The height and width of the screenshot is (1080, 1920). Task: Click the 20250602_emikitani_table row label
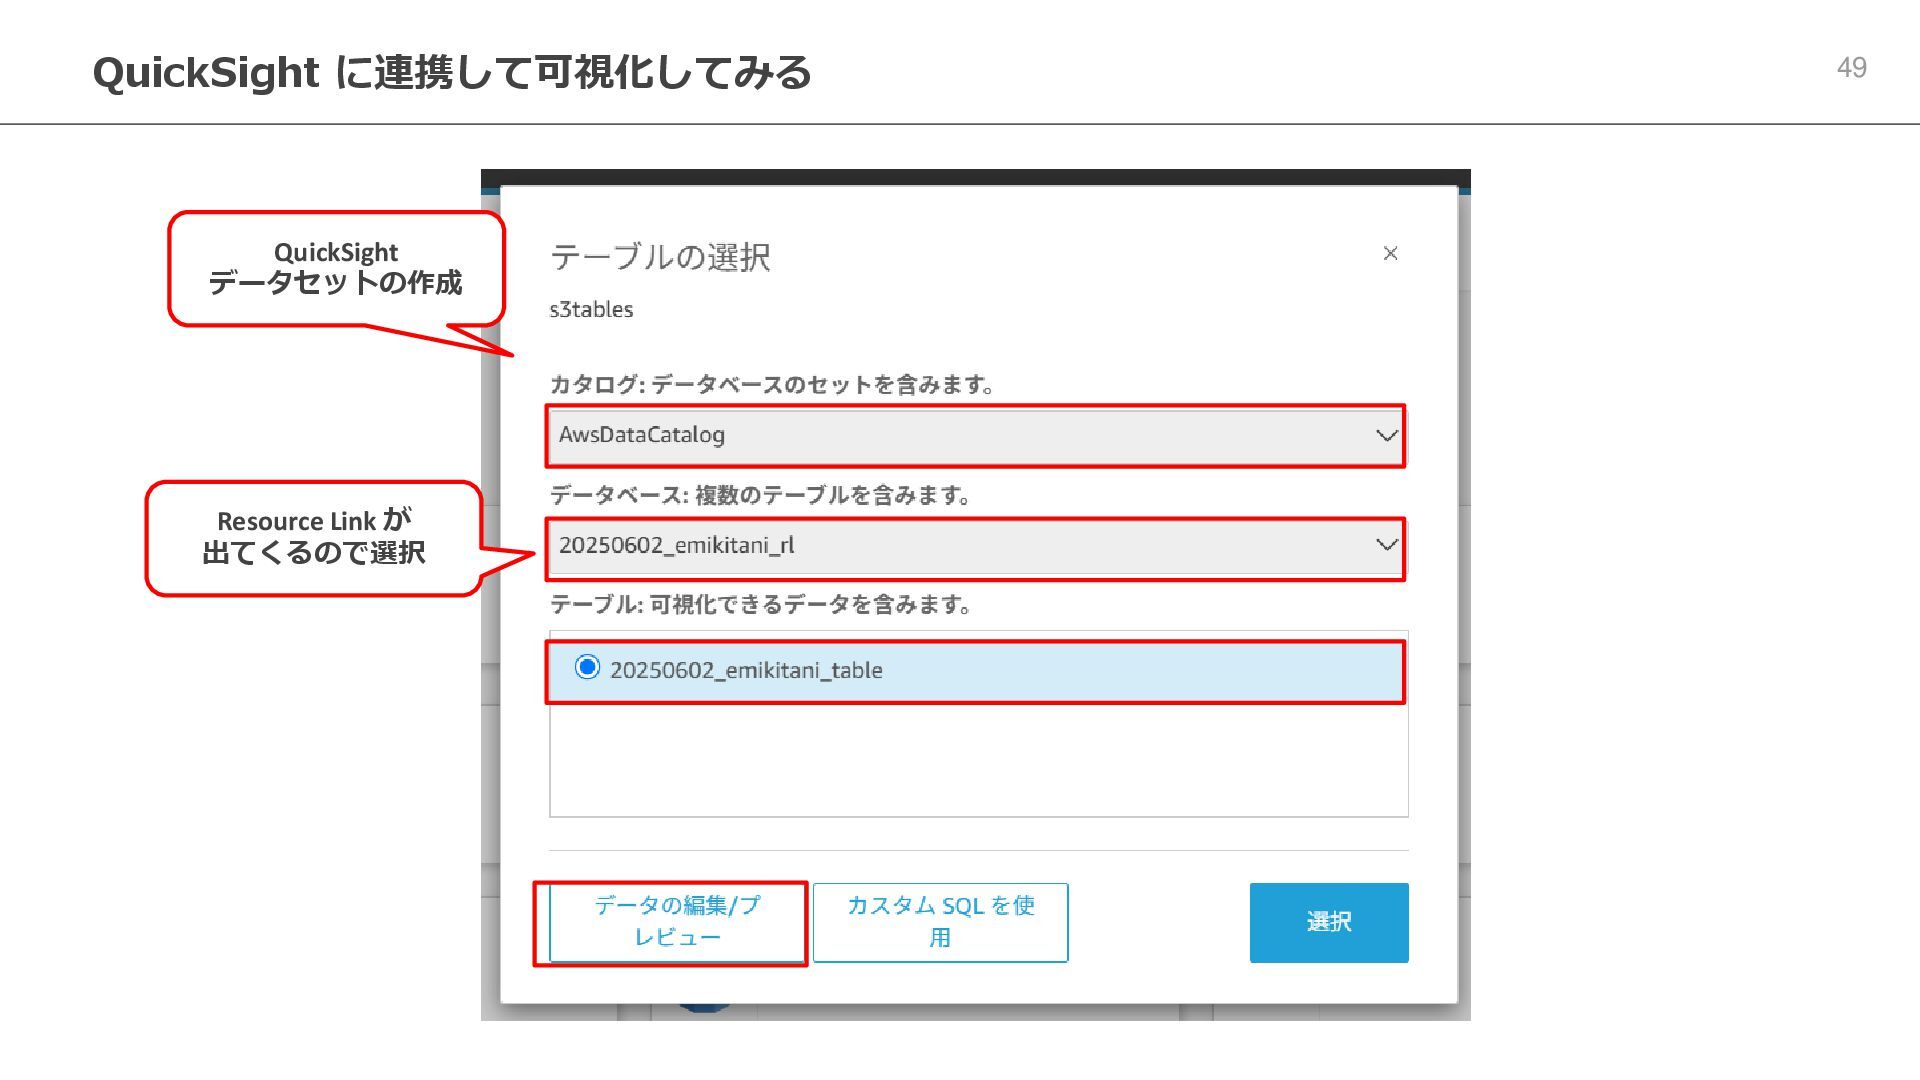[x=746, y=670]
